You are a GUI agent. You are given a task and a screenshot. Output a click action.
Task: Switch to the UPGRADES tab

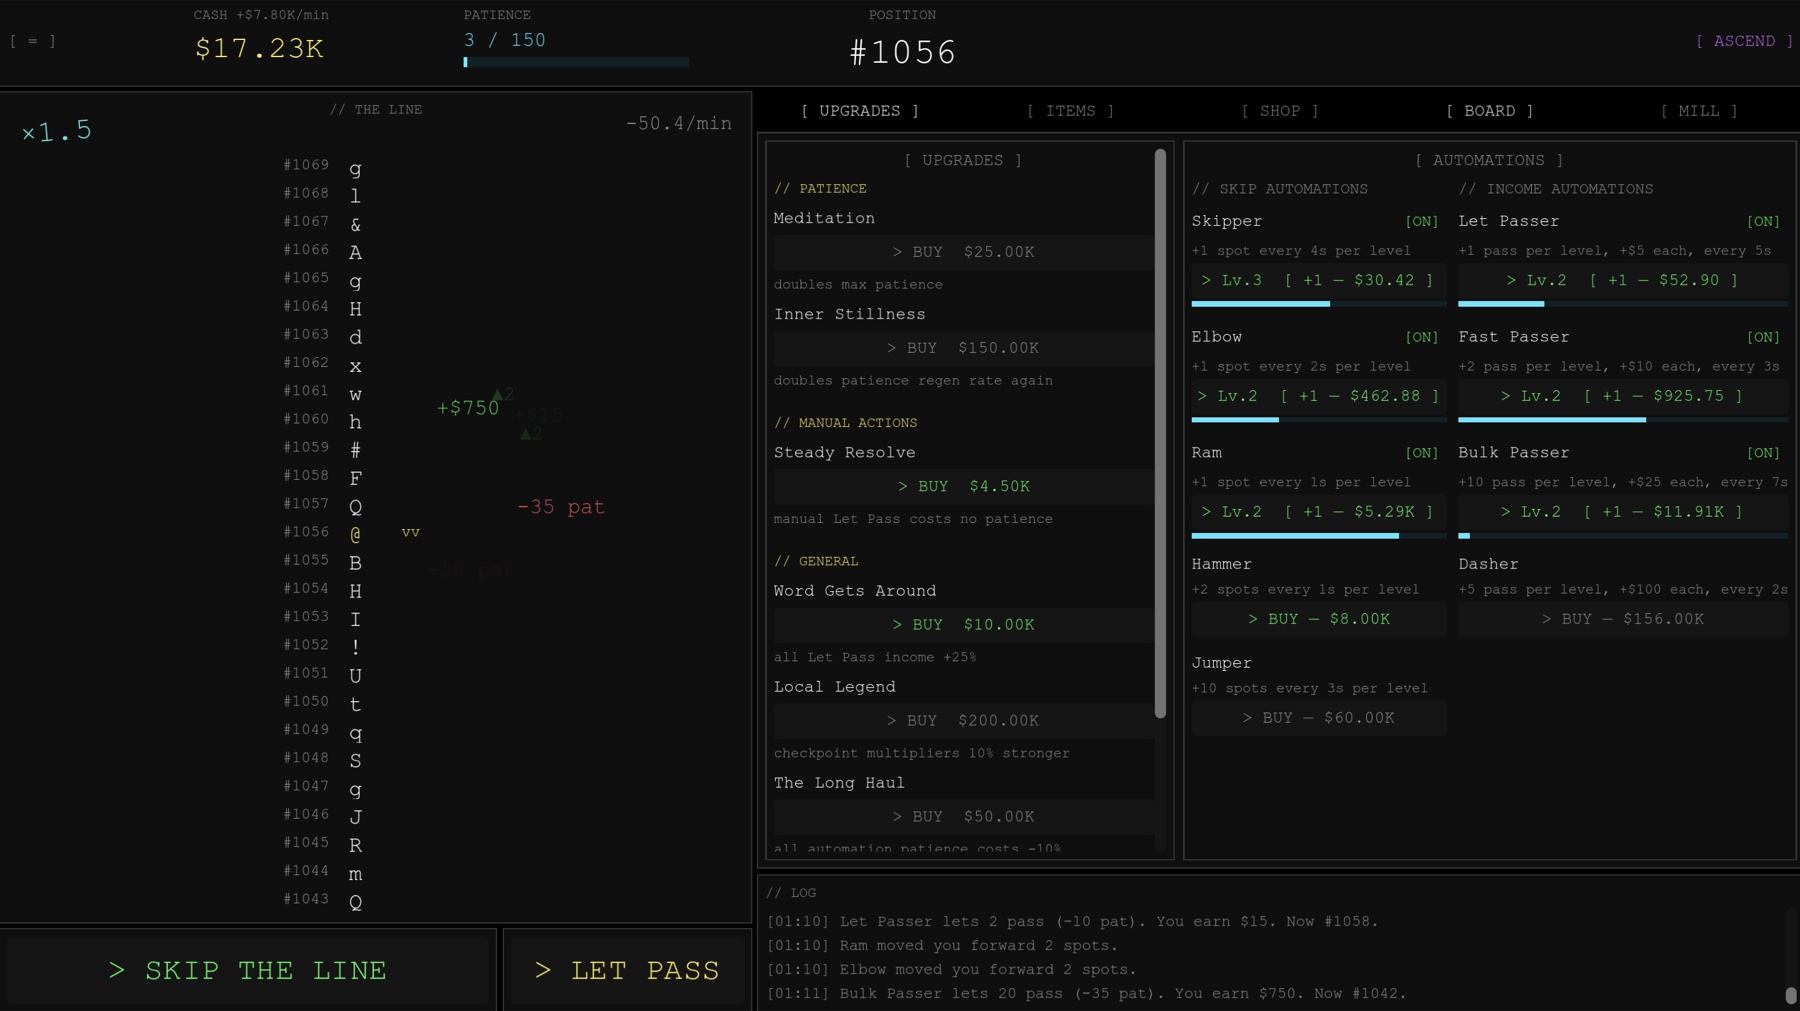(860, 111)
